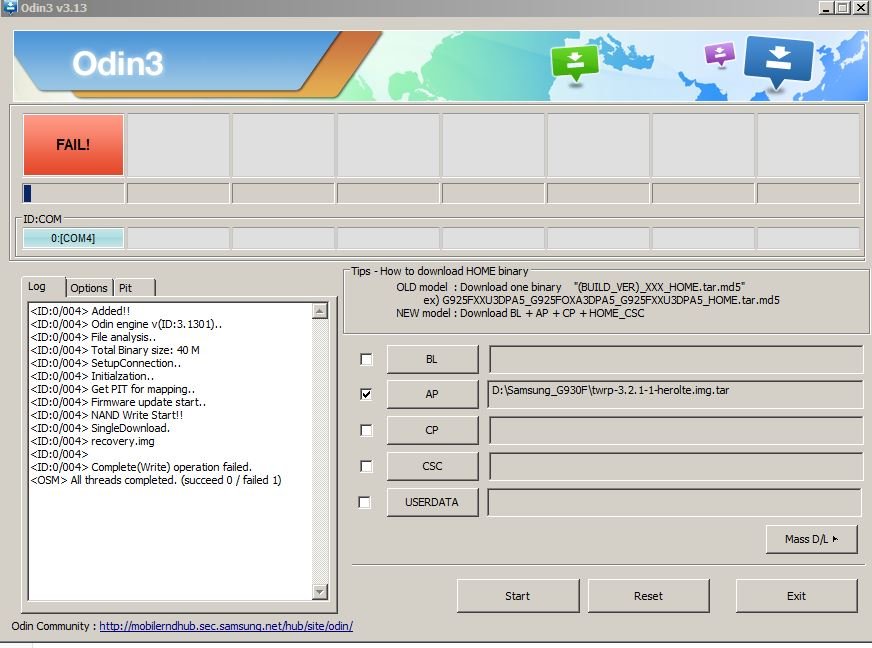Click the Odin3 banner logo text

click(x=118, y=63)
